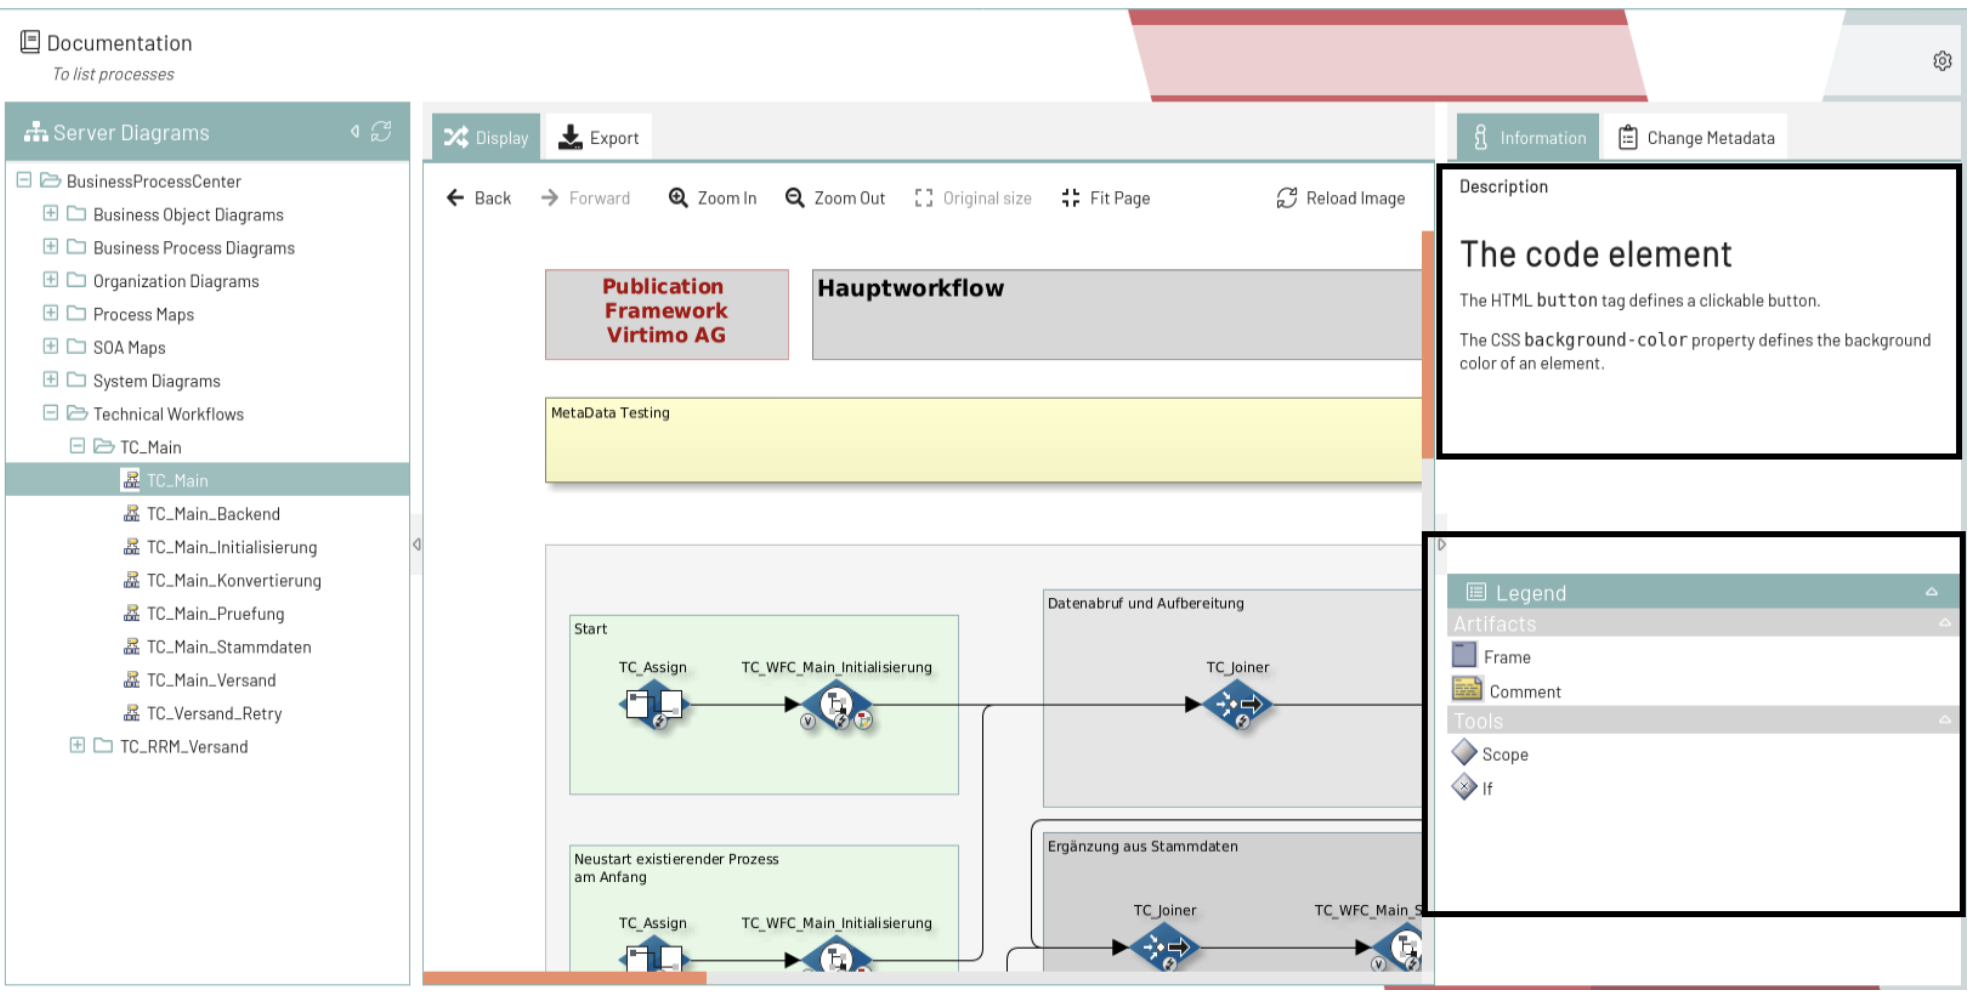Click the Forward navigation button
The image size is (1976, 996).
pos(586,198)
